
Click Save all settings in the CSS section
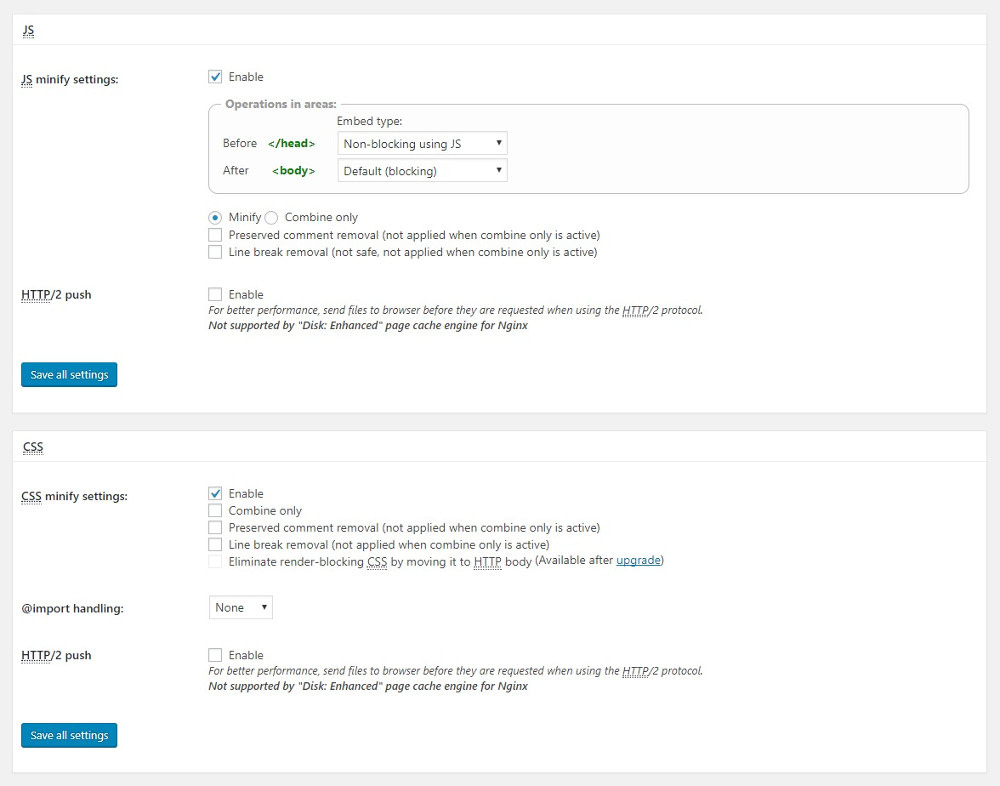pyautogui.click(x=68, y=735)
